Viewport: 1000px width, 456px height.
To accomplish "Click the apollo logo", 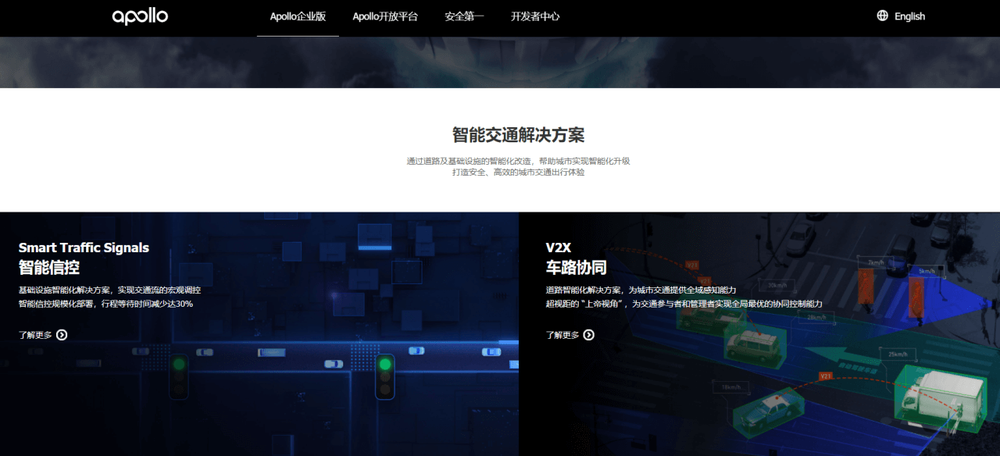I will (140, 16).
